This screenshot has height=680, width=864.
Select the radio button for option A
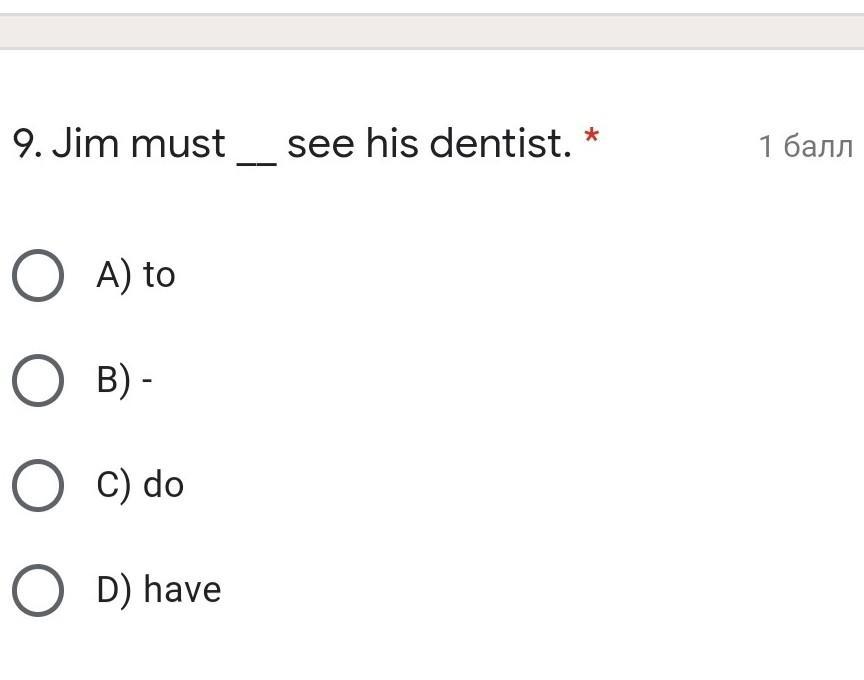(38, 275)
